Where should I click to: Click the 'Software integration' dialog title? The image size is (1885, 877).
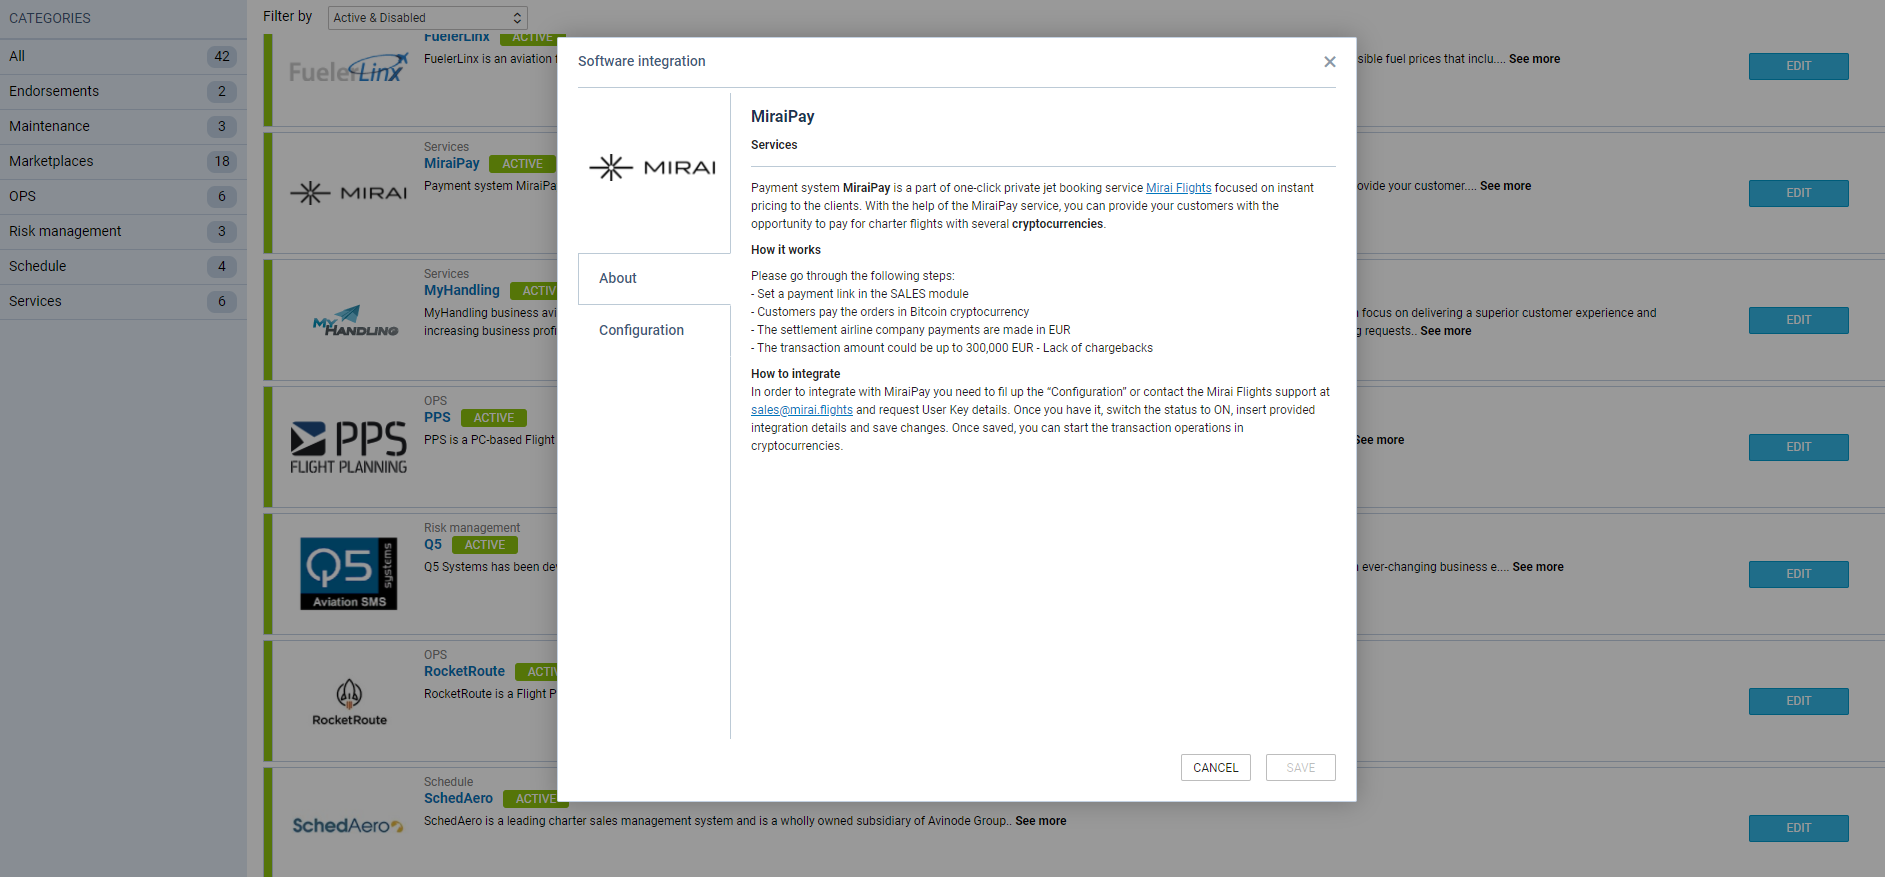tap(641, 61)
